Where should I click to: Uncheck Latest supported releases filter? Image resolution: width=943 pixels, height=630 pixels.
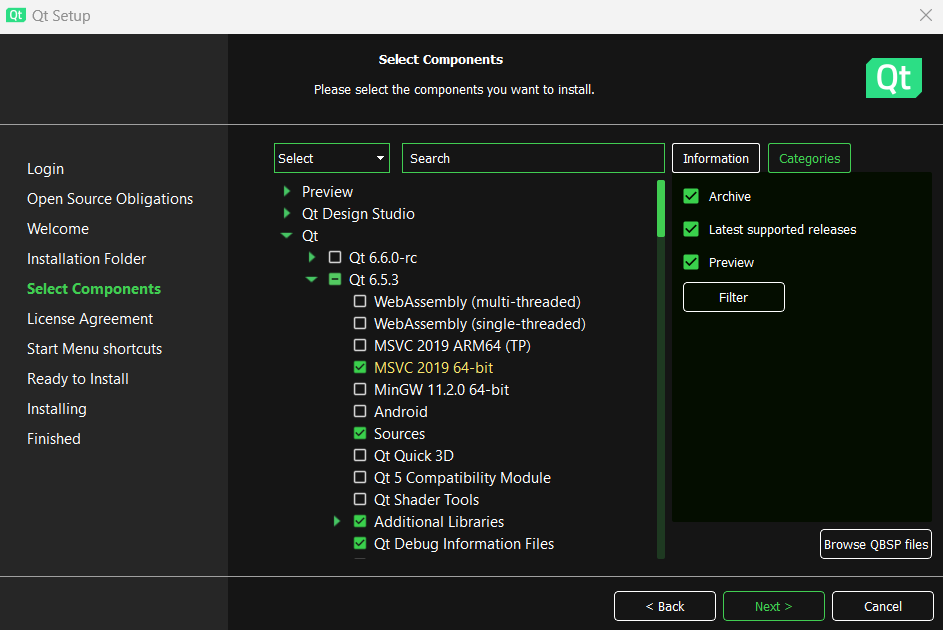click(x=691, y=230)
